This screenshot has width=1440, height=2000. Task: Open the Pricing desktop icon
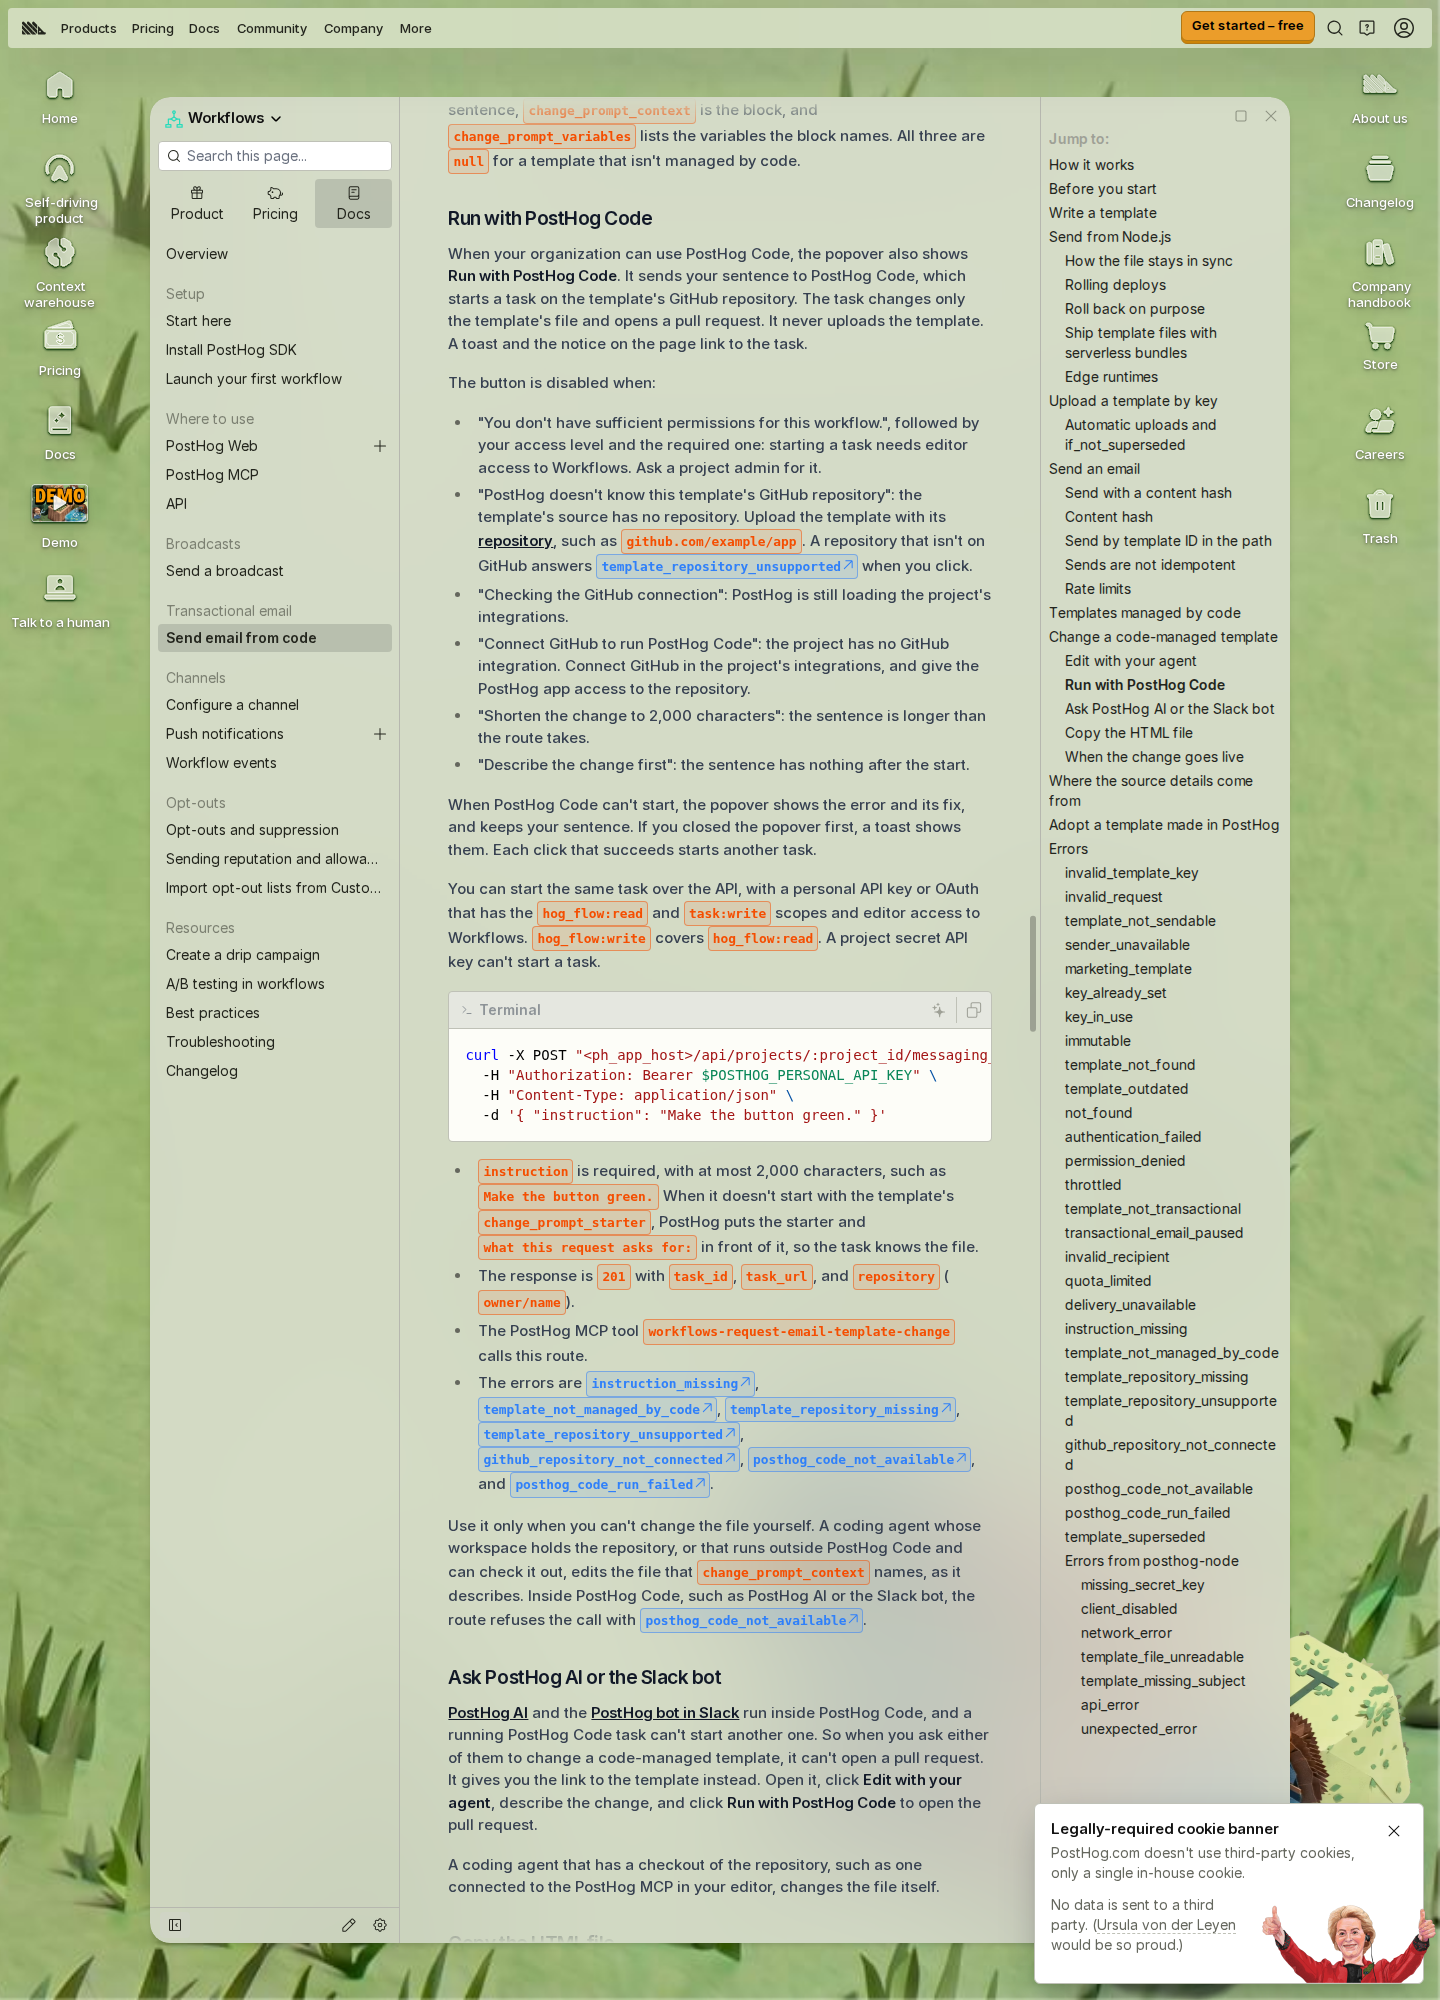coord(59,350)
